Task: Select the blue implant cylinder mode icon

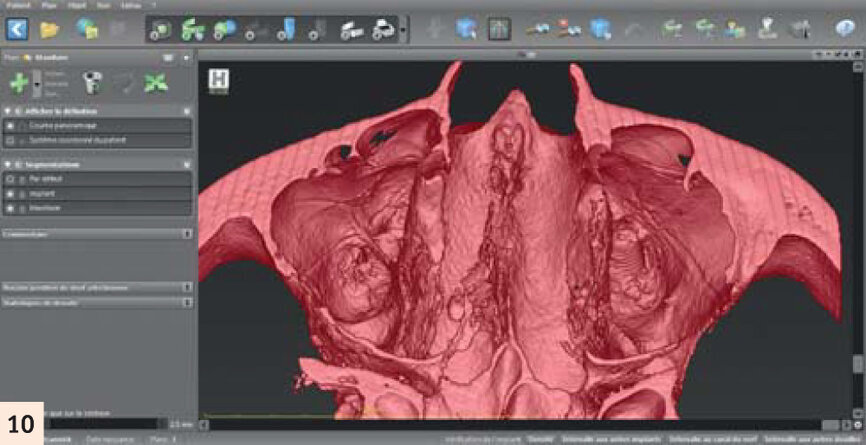Action: tap(287, 29)
